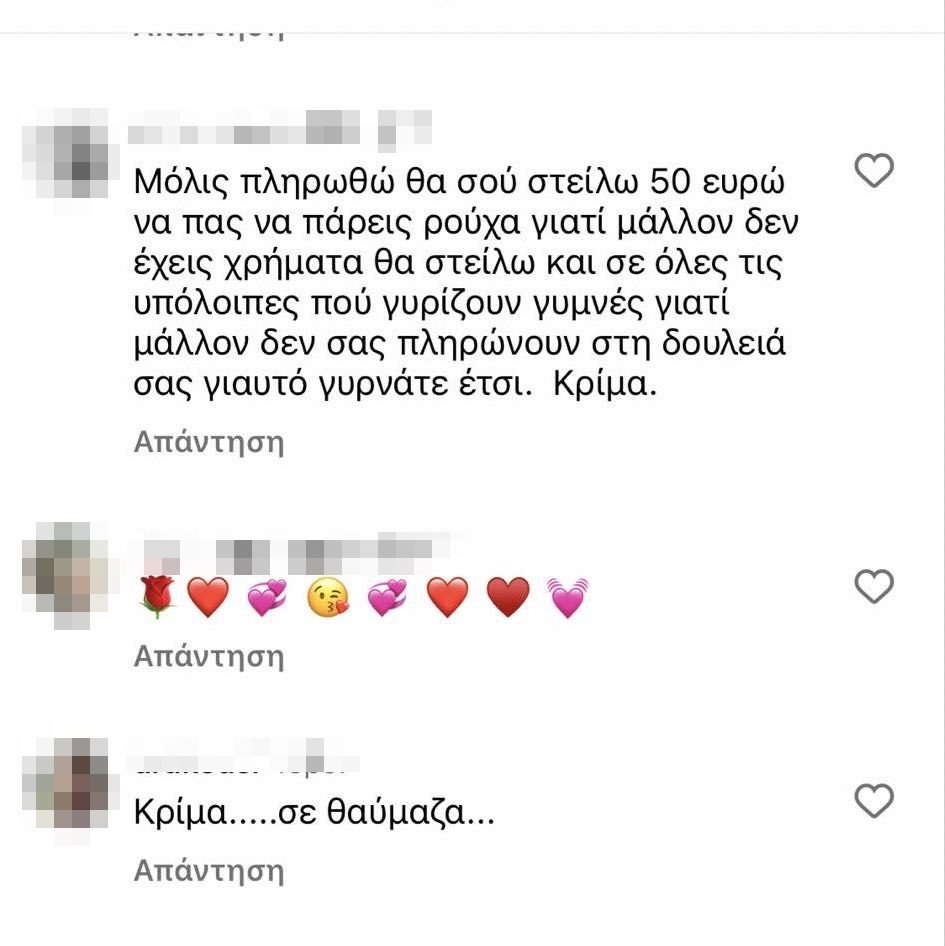Click Απάντηση below 'Κρίμα.....σε θαύμαζα...'
Screen dimensions: 945x946
pos(209,871)
